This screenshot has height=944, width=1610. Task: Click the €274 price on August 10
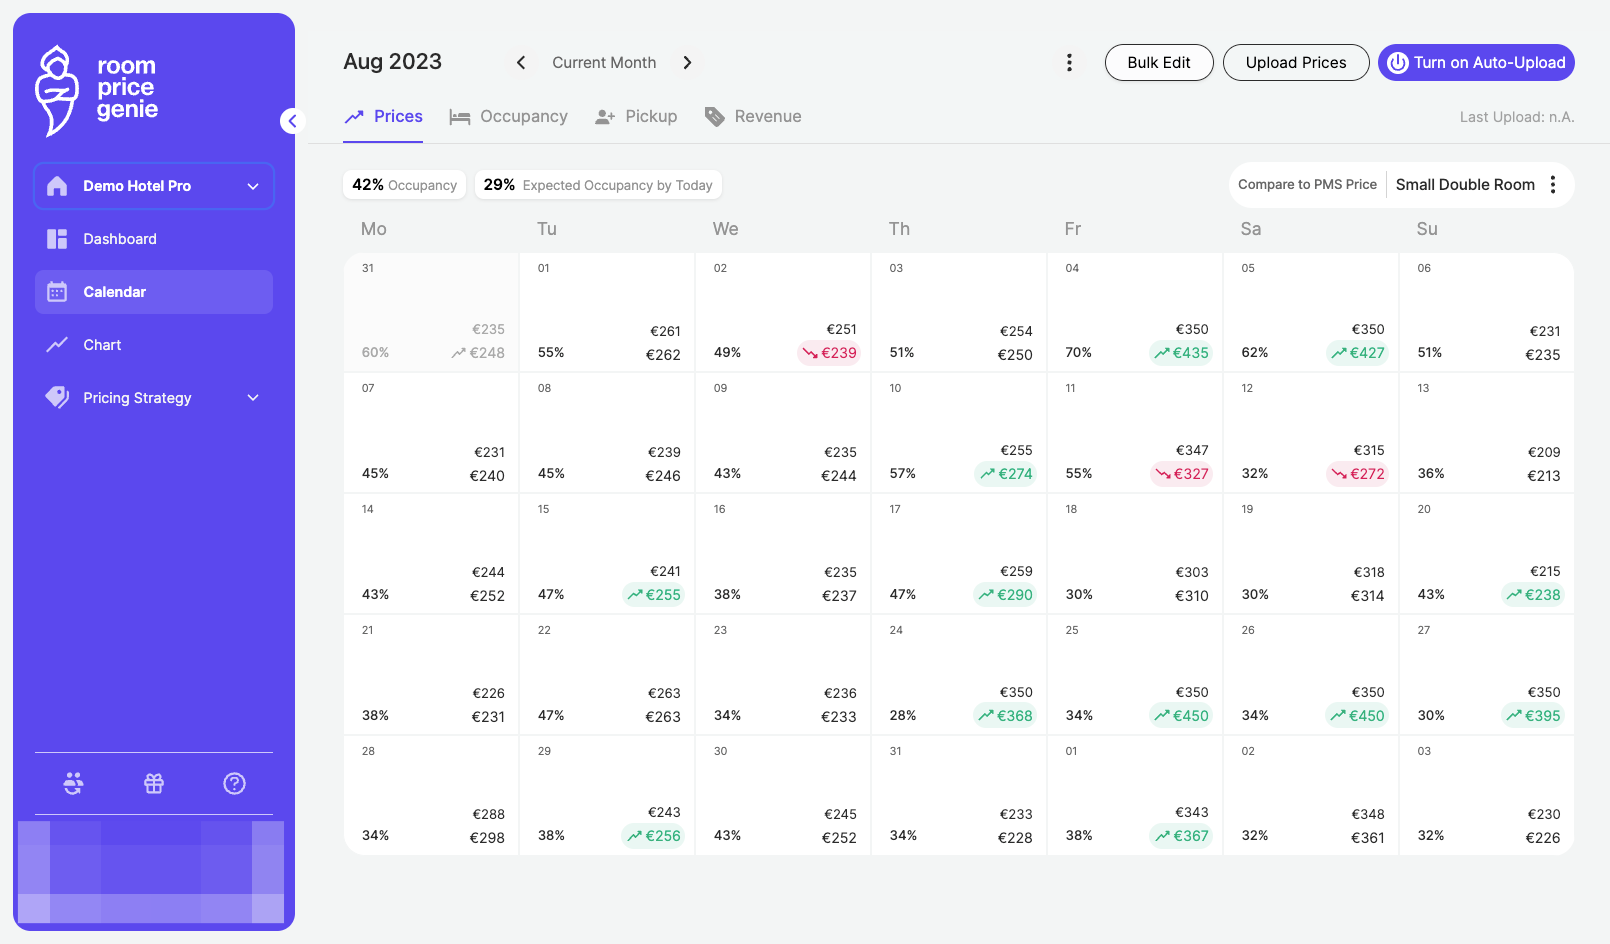[1005, 474]
